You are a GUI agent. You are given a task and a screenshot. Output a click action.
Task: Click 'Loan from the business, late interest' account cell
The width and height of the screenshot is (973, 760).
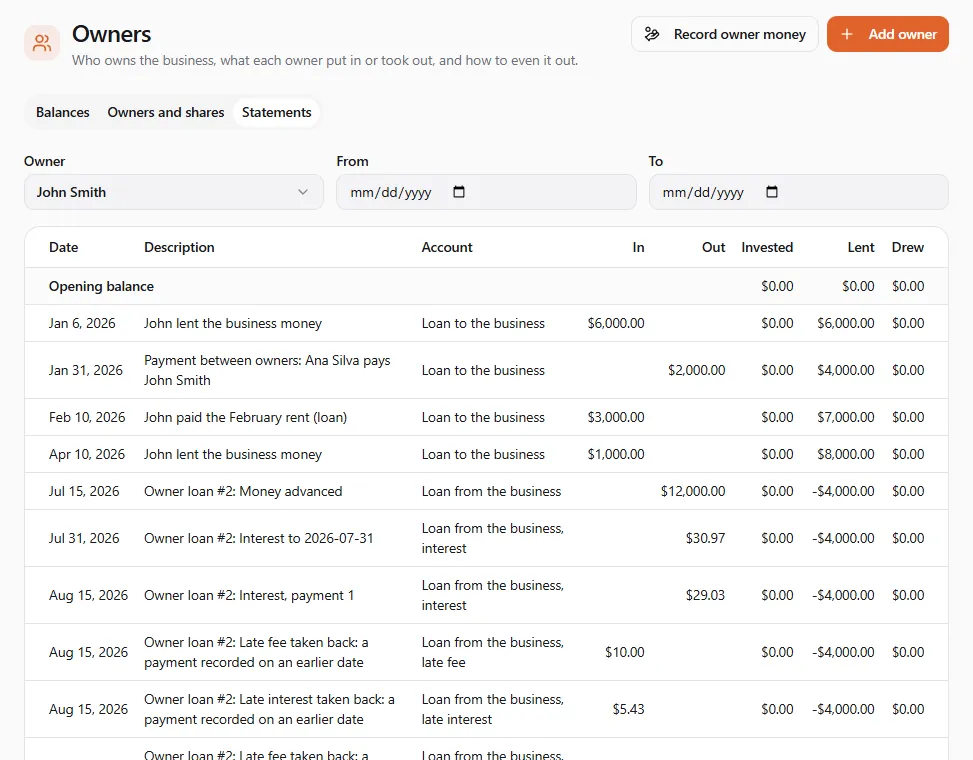(493, 710)
